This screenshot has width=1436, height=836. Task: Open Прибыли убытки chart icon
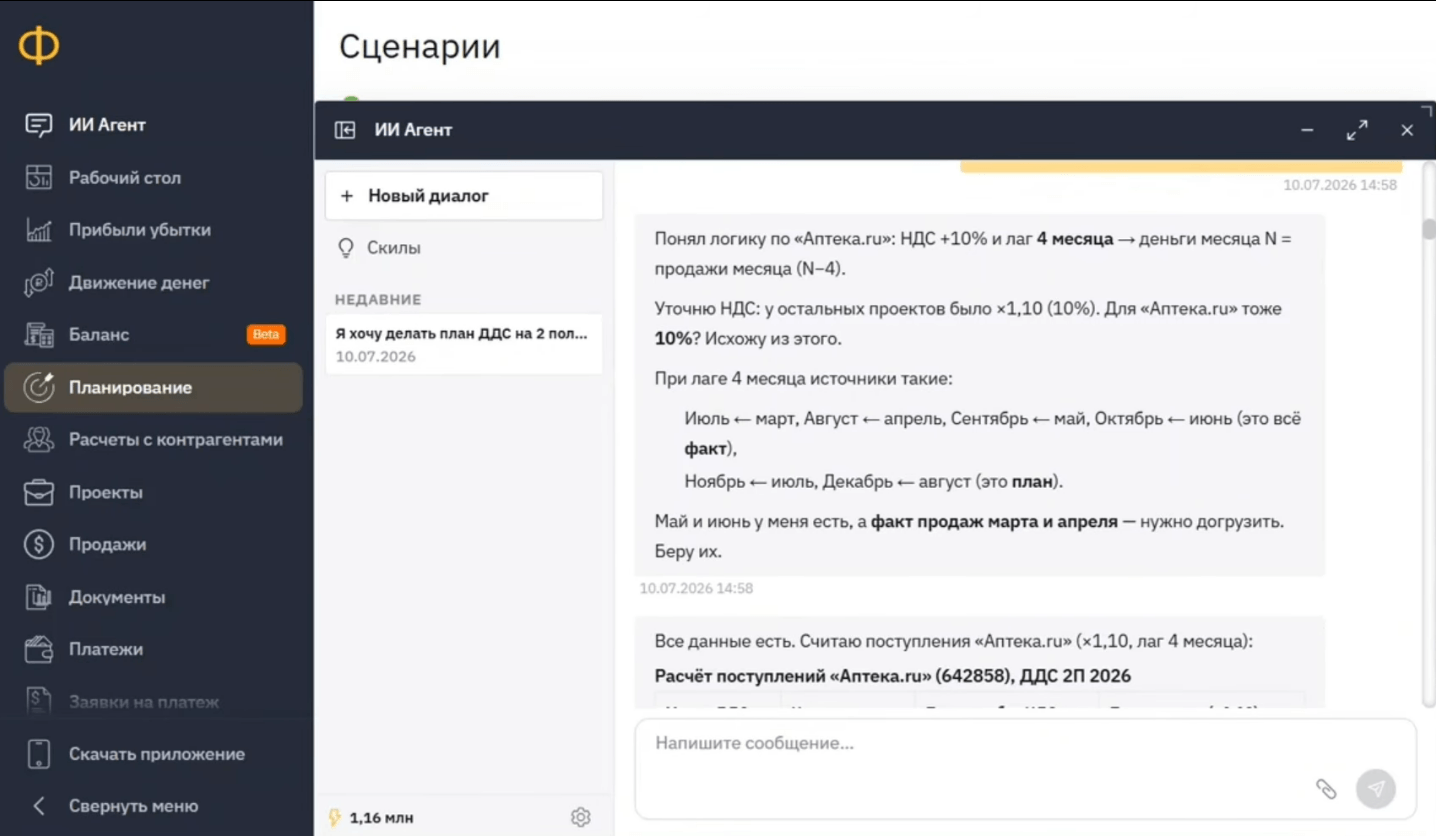39,230
